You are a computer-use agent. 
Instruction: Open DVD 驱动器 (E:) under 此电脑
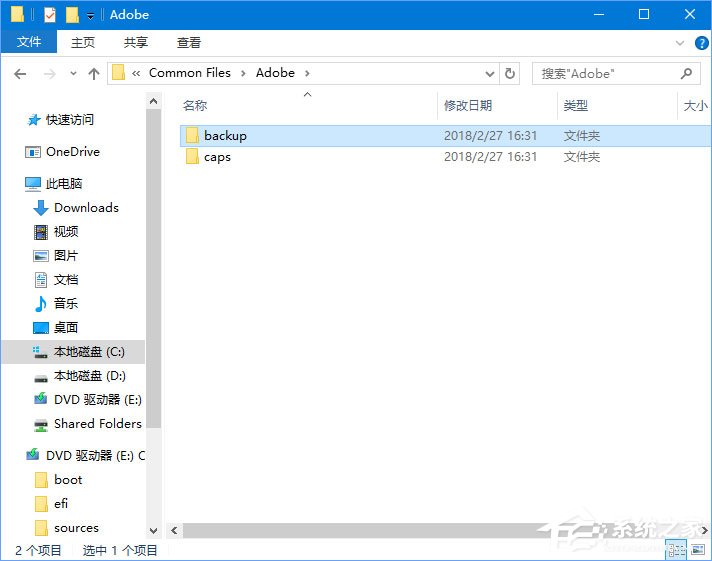point(98,400)
